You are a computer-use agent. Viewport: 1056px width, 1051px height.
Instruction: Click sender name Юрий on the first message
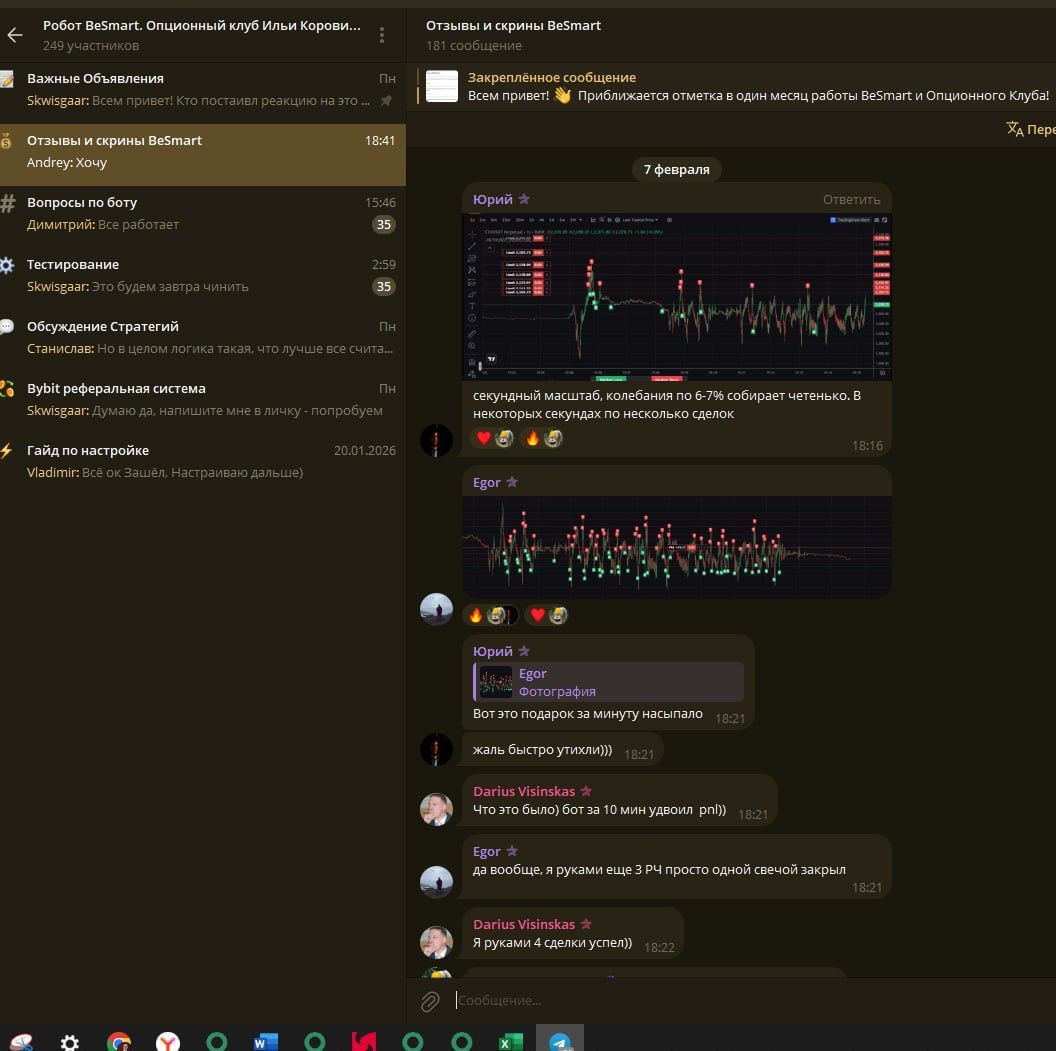pyautogui.click(x=492, y=199)
